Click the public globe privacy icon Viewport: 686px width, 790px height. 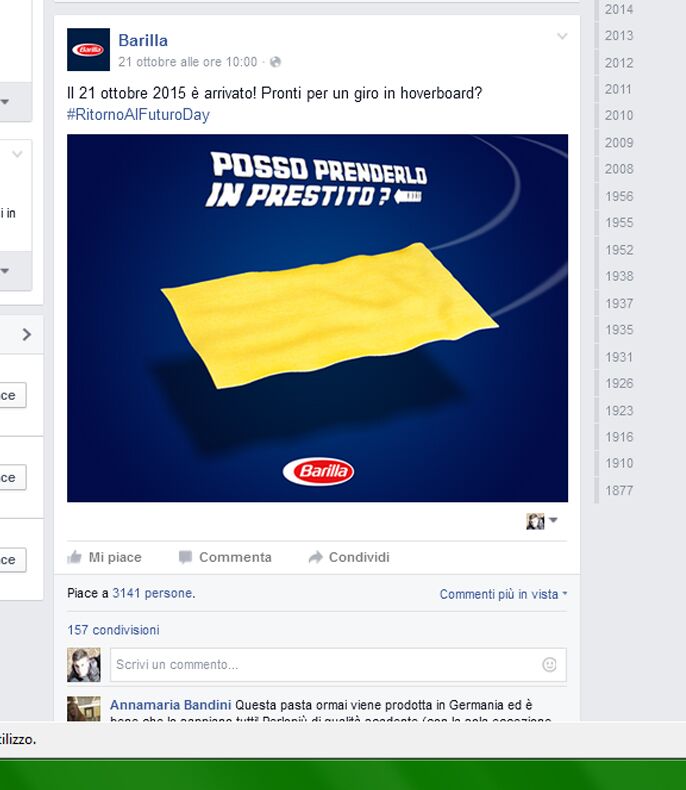(275, 62)
